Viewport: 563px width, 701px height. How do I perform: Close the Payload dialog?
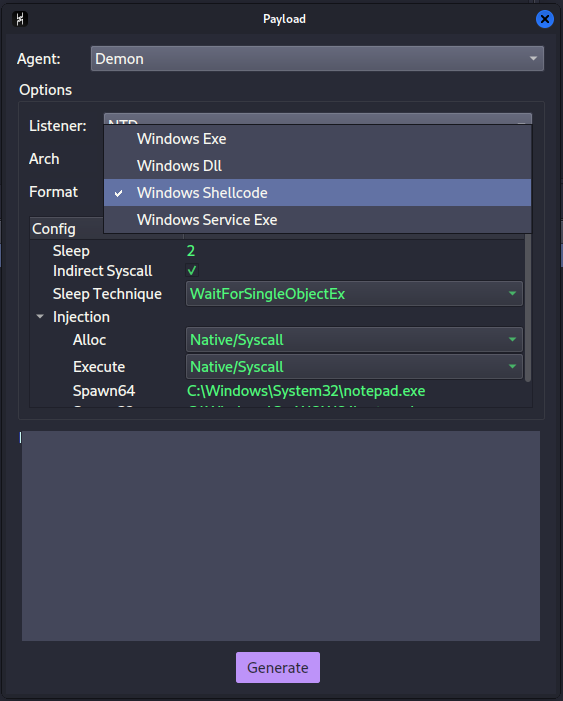pos(544,19)
